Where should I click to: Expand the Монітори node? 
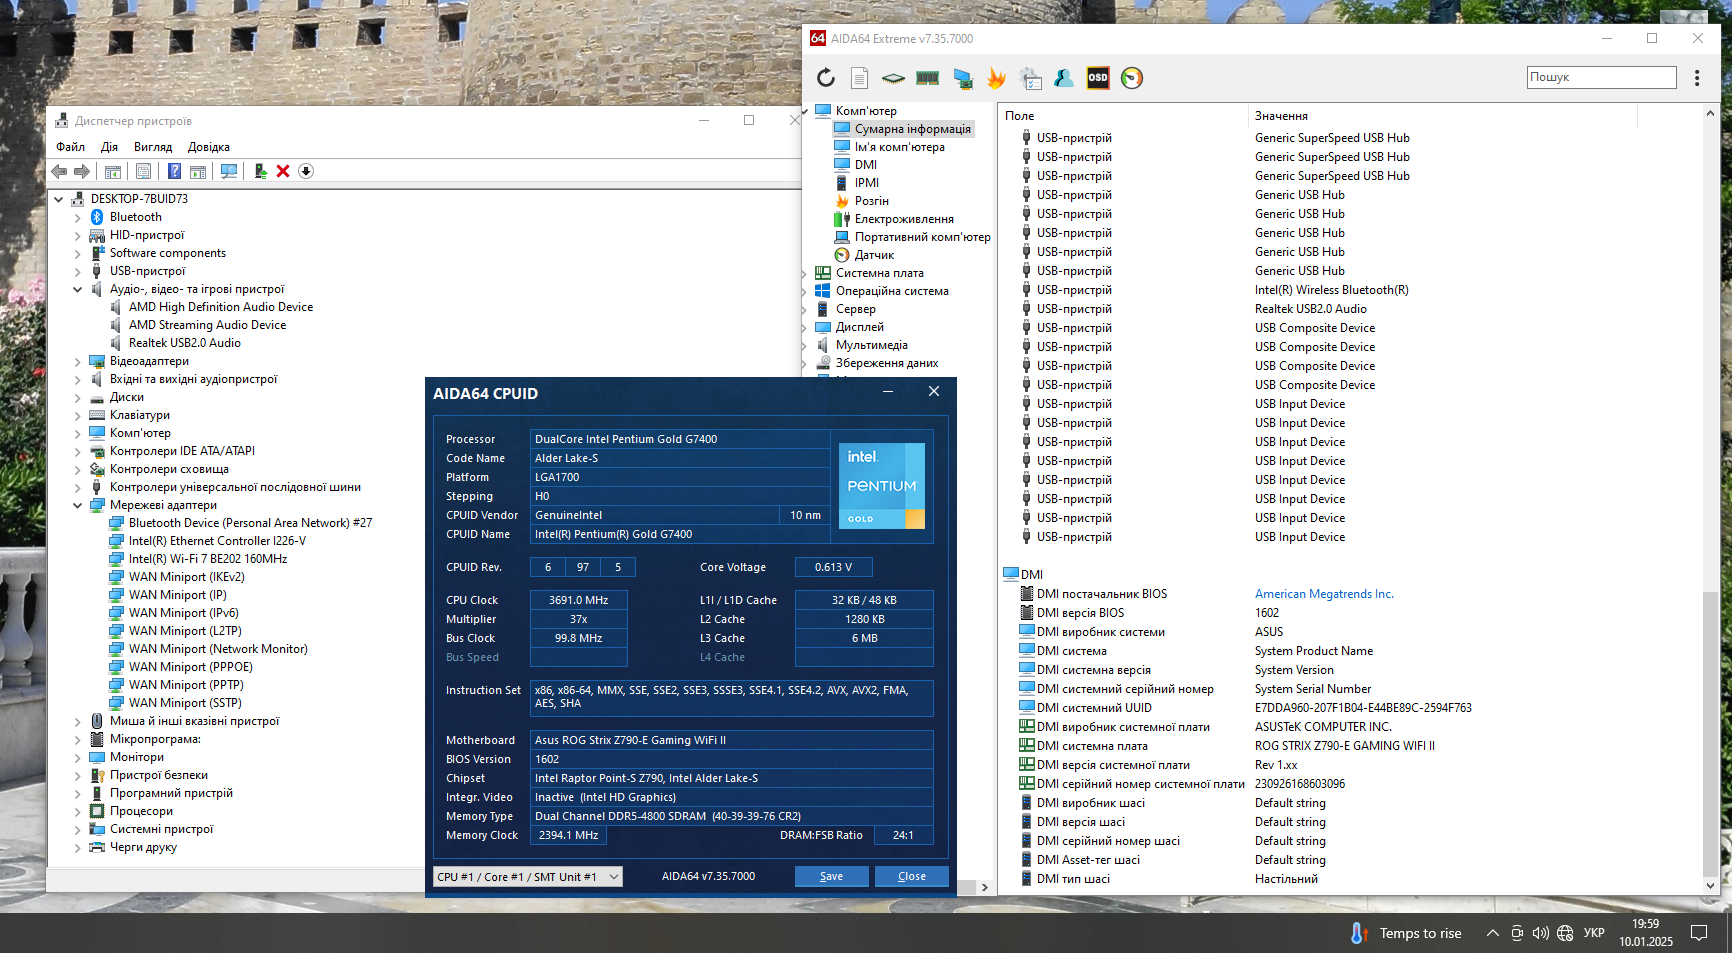click(x=78, y=757)
